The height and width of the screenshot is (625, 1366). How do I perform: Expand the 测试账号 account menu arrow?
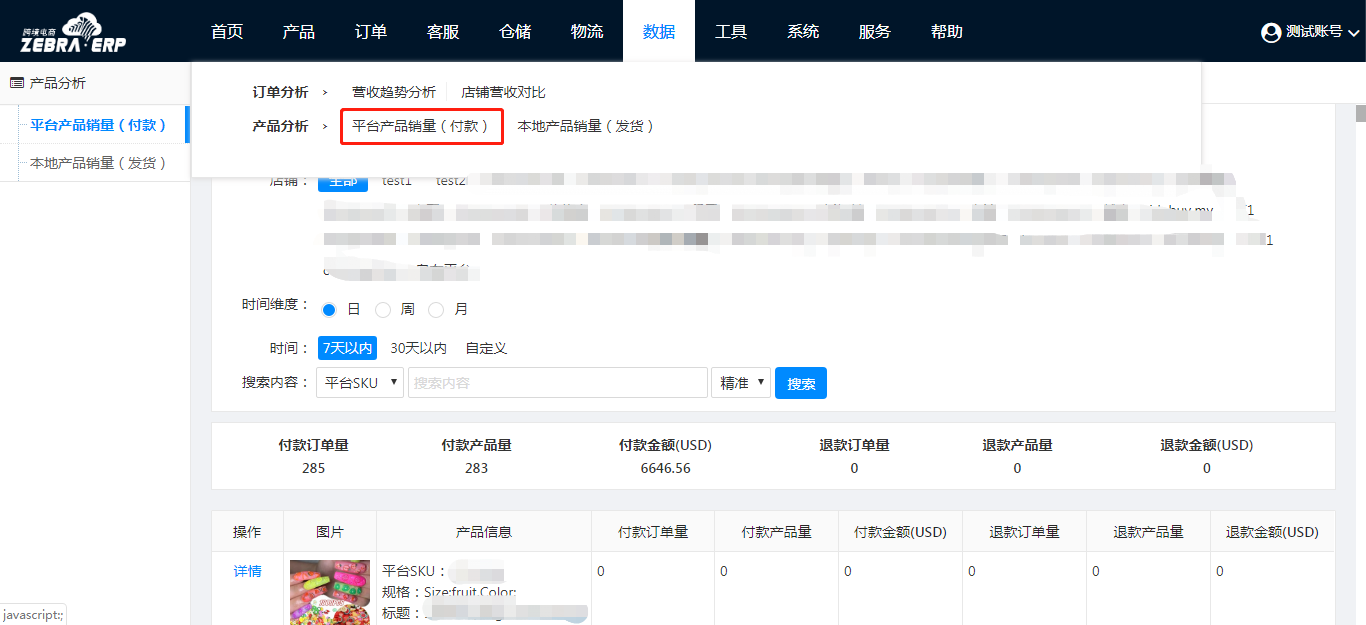tap(1354, 33)
